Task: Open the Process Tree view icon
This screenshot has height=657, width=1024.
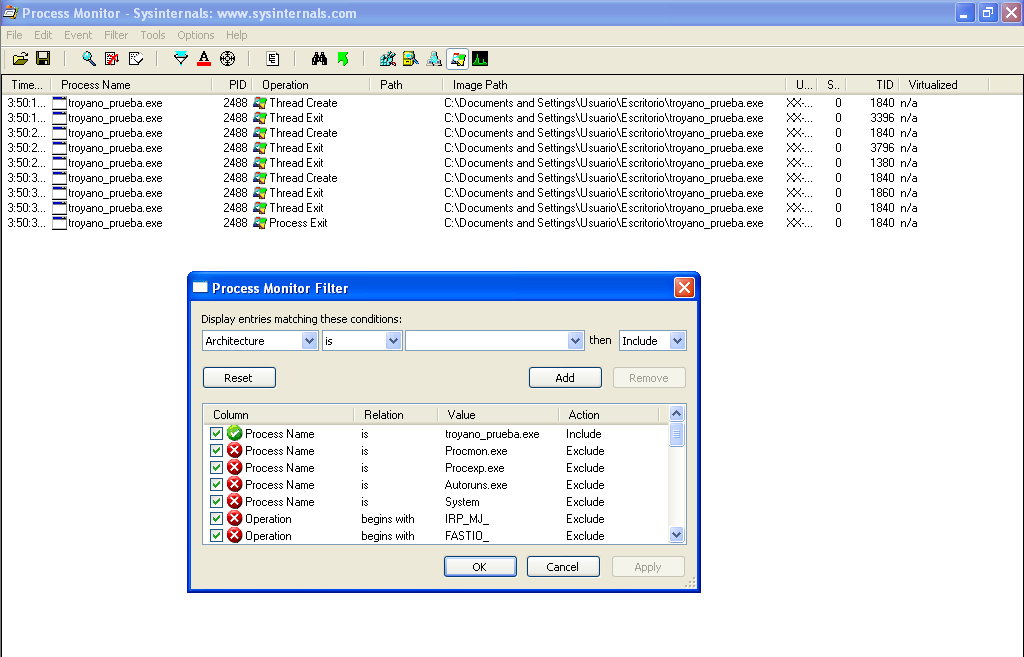Action: (x=272, y=58)
